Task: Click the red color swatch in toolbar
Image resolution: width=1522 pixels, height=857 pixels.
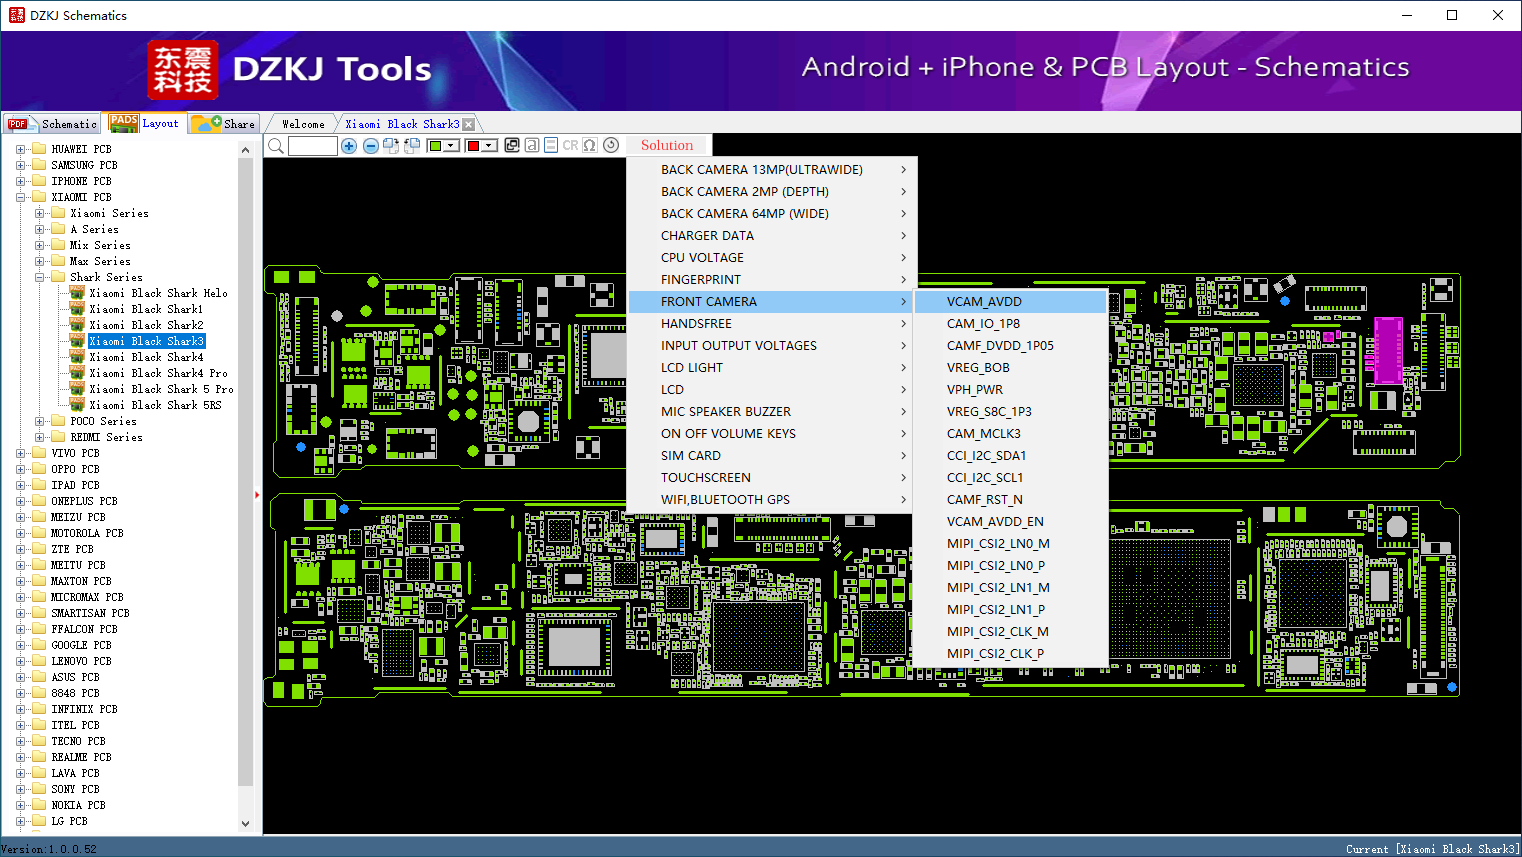Action: click(473, 146)
